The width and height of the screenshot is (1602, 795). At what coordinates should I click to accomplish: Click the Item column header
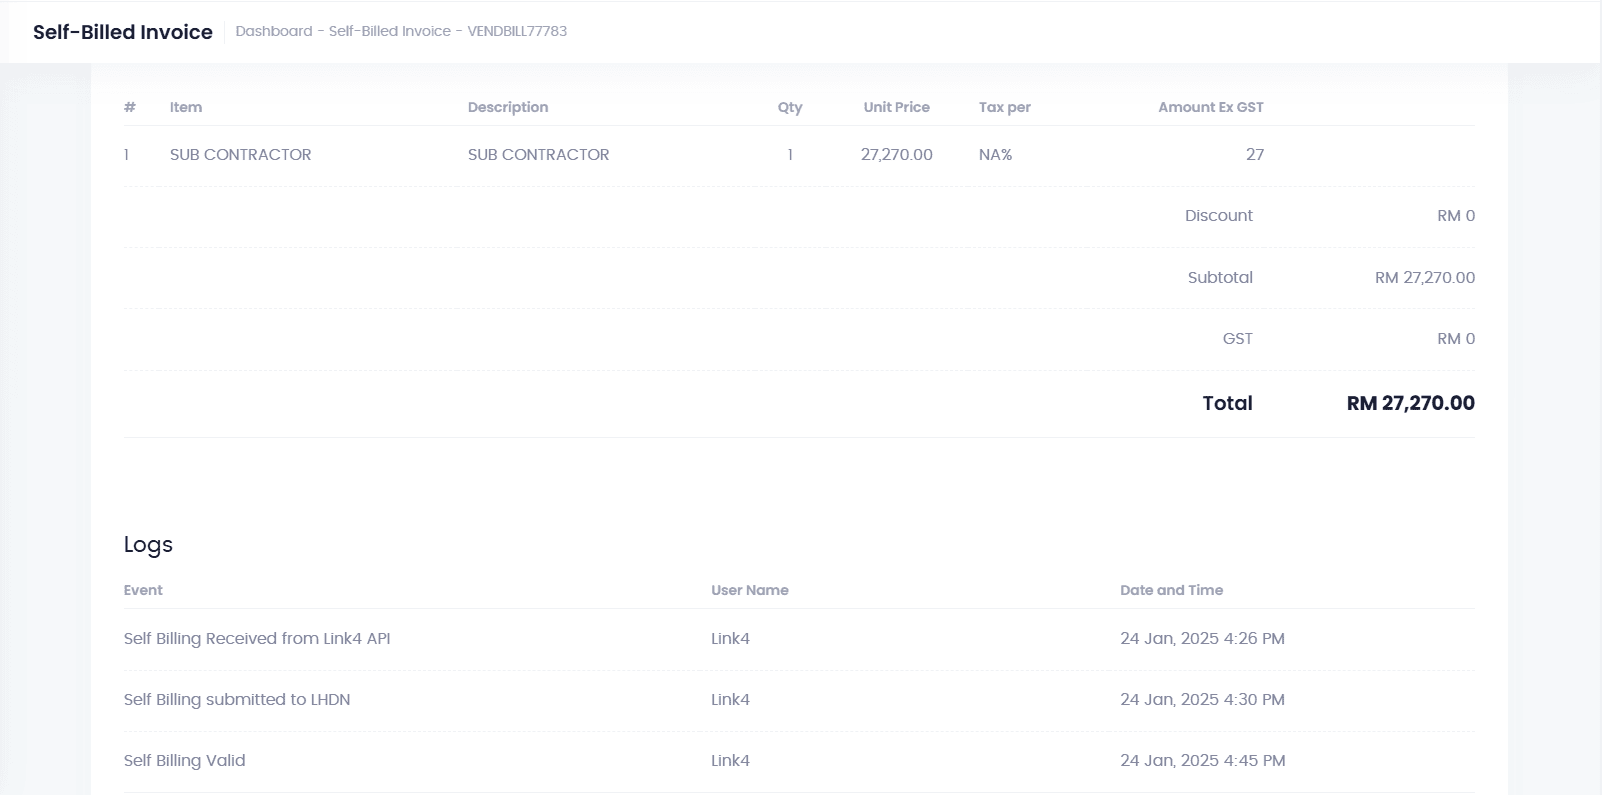pyautogui.click(x=185, y=107)
